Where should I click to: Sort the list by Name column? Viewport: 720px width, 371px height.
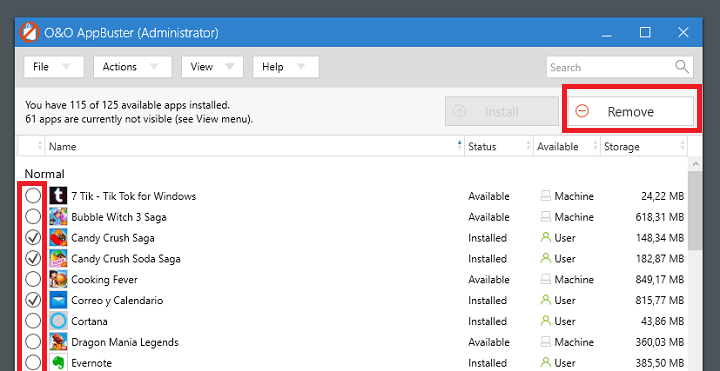click(254, 146)
